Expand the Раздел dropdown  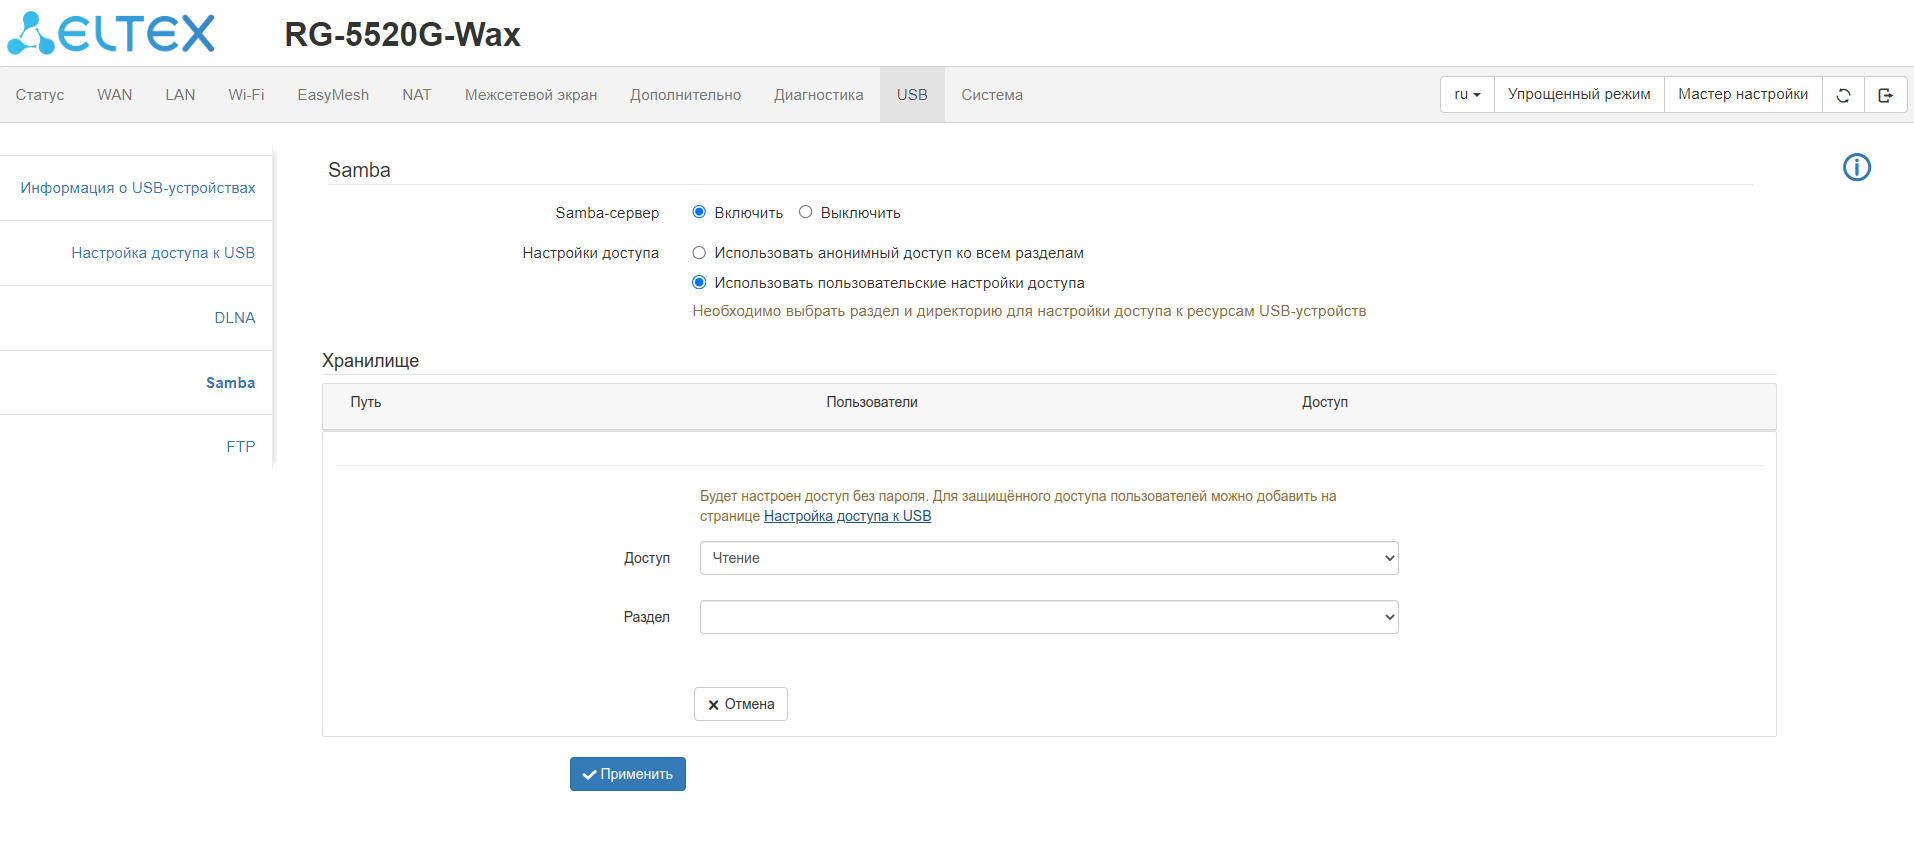1048,617
